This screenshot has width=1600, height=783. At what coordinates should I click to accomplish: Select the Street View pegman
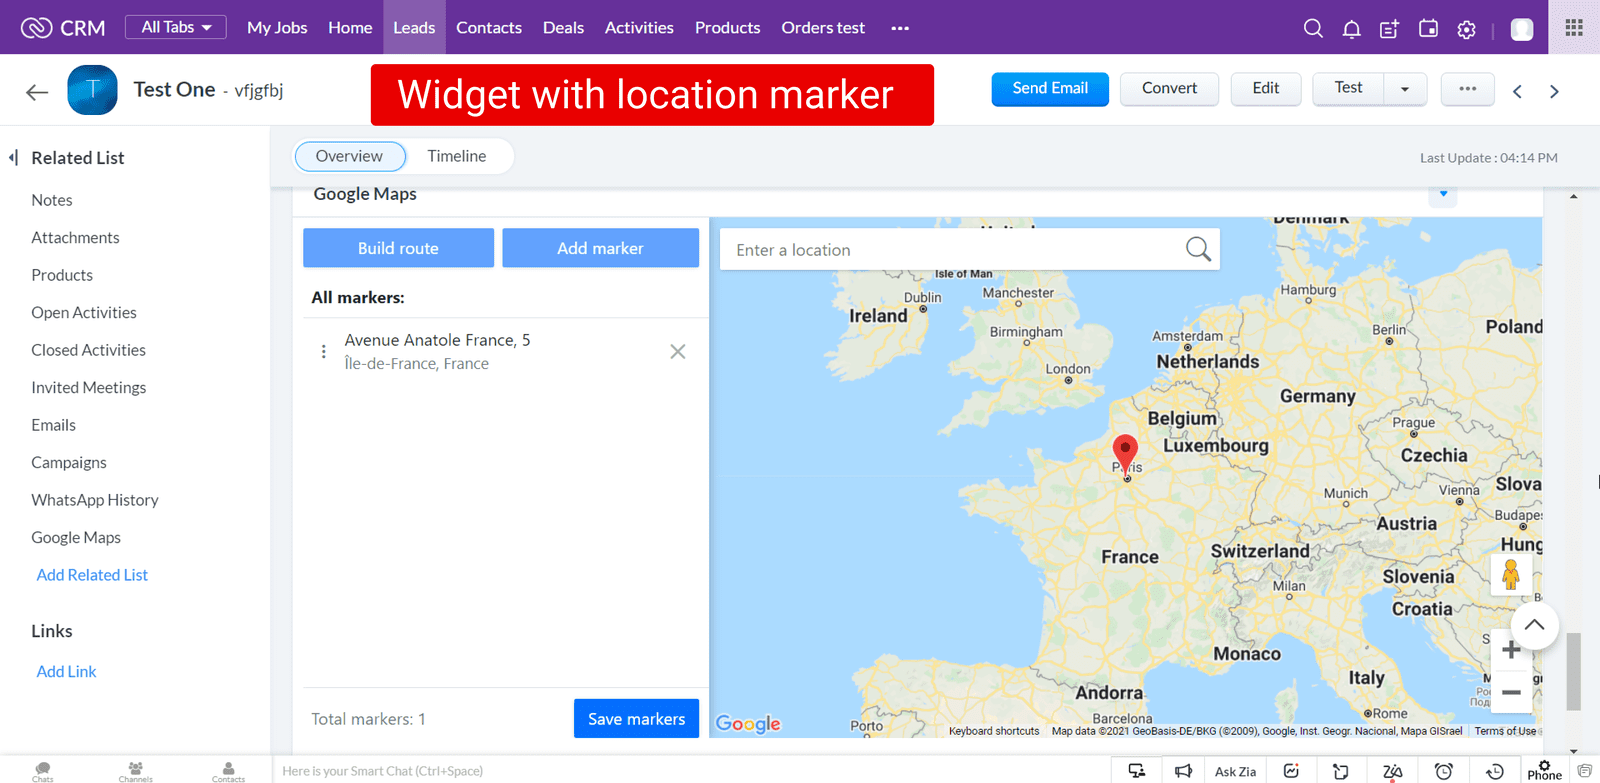pyautogui.click(x=1511, y=574)
